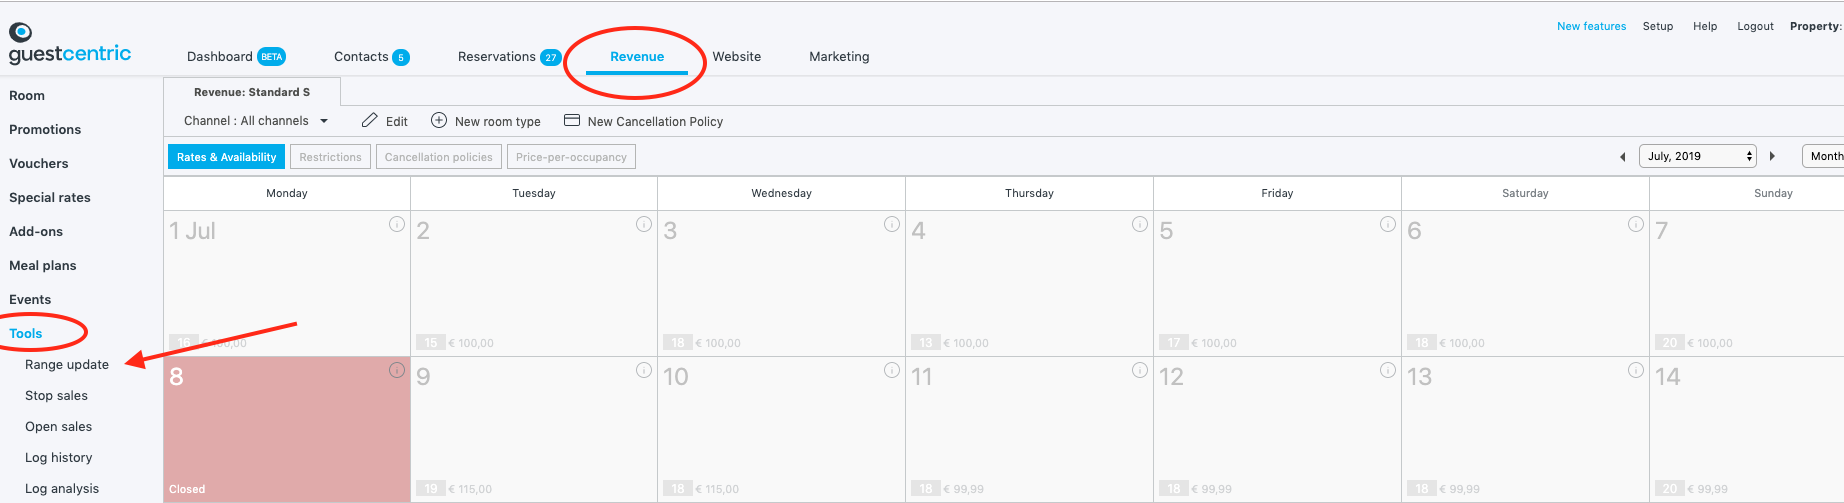Open the Channel: All channels dropdown
The image size is (1844, 503).
(256, 121)
